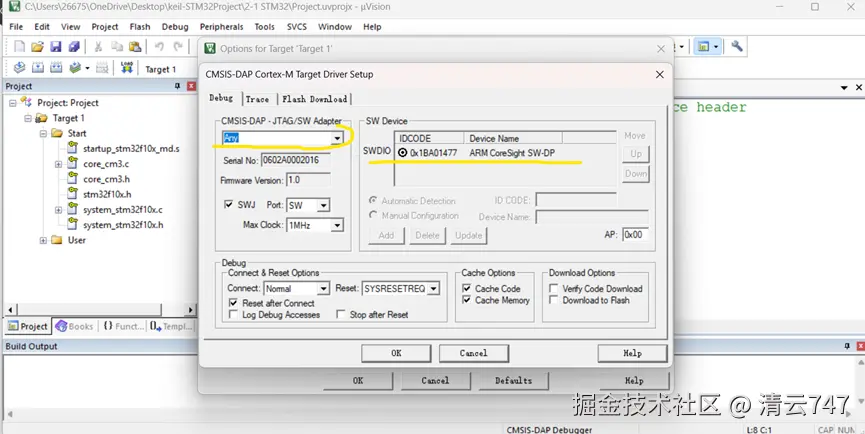Click Help in Target Driver Setup dialog
Image resolution: width=865 pixels, height=434 pixels.
[x=632, y=353]
